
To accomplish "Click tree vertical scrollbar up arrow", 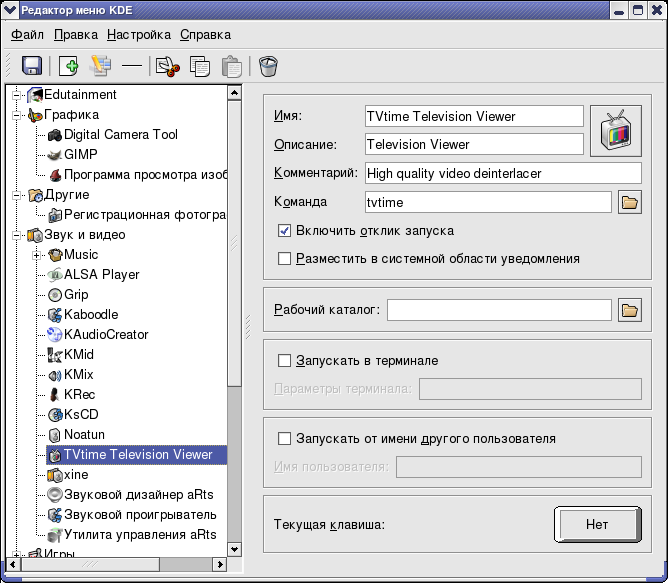I will (234, 93).
